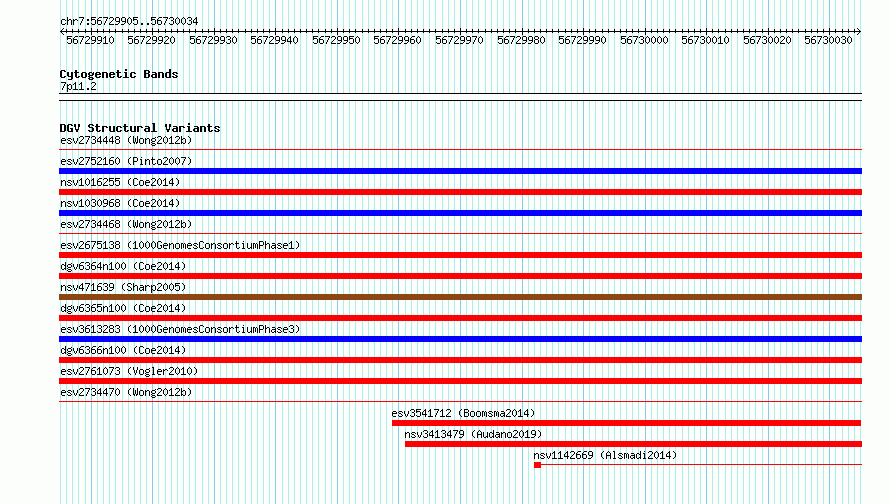Click the red bar under esv2675138
Viewport: 890px width, 504px height.
[x=460, y=255]
